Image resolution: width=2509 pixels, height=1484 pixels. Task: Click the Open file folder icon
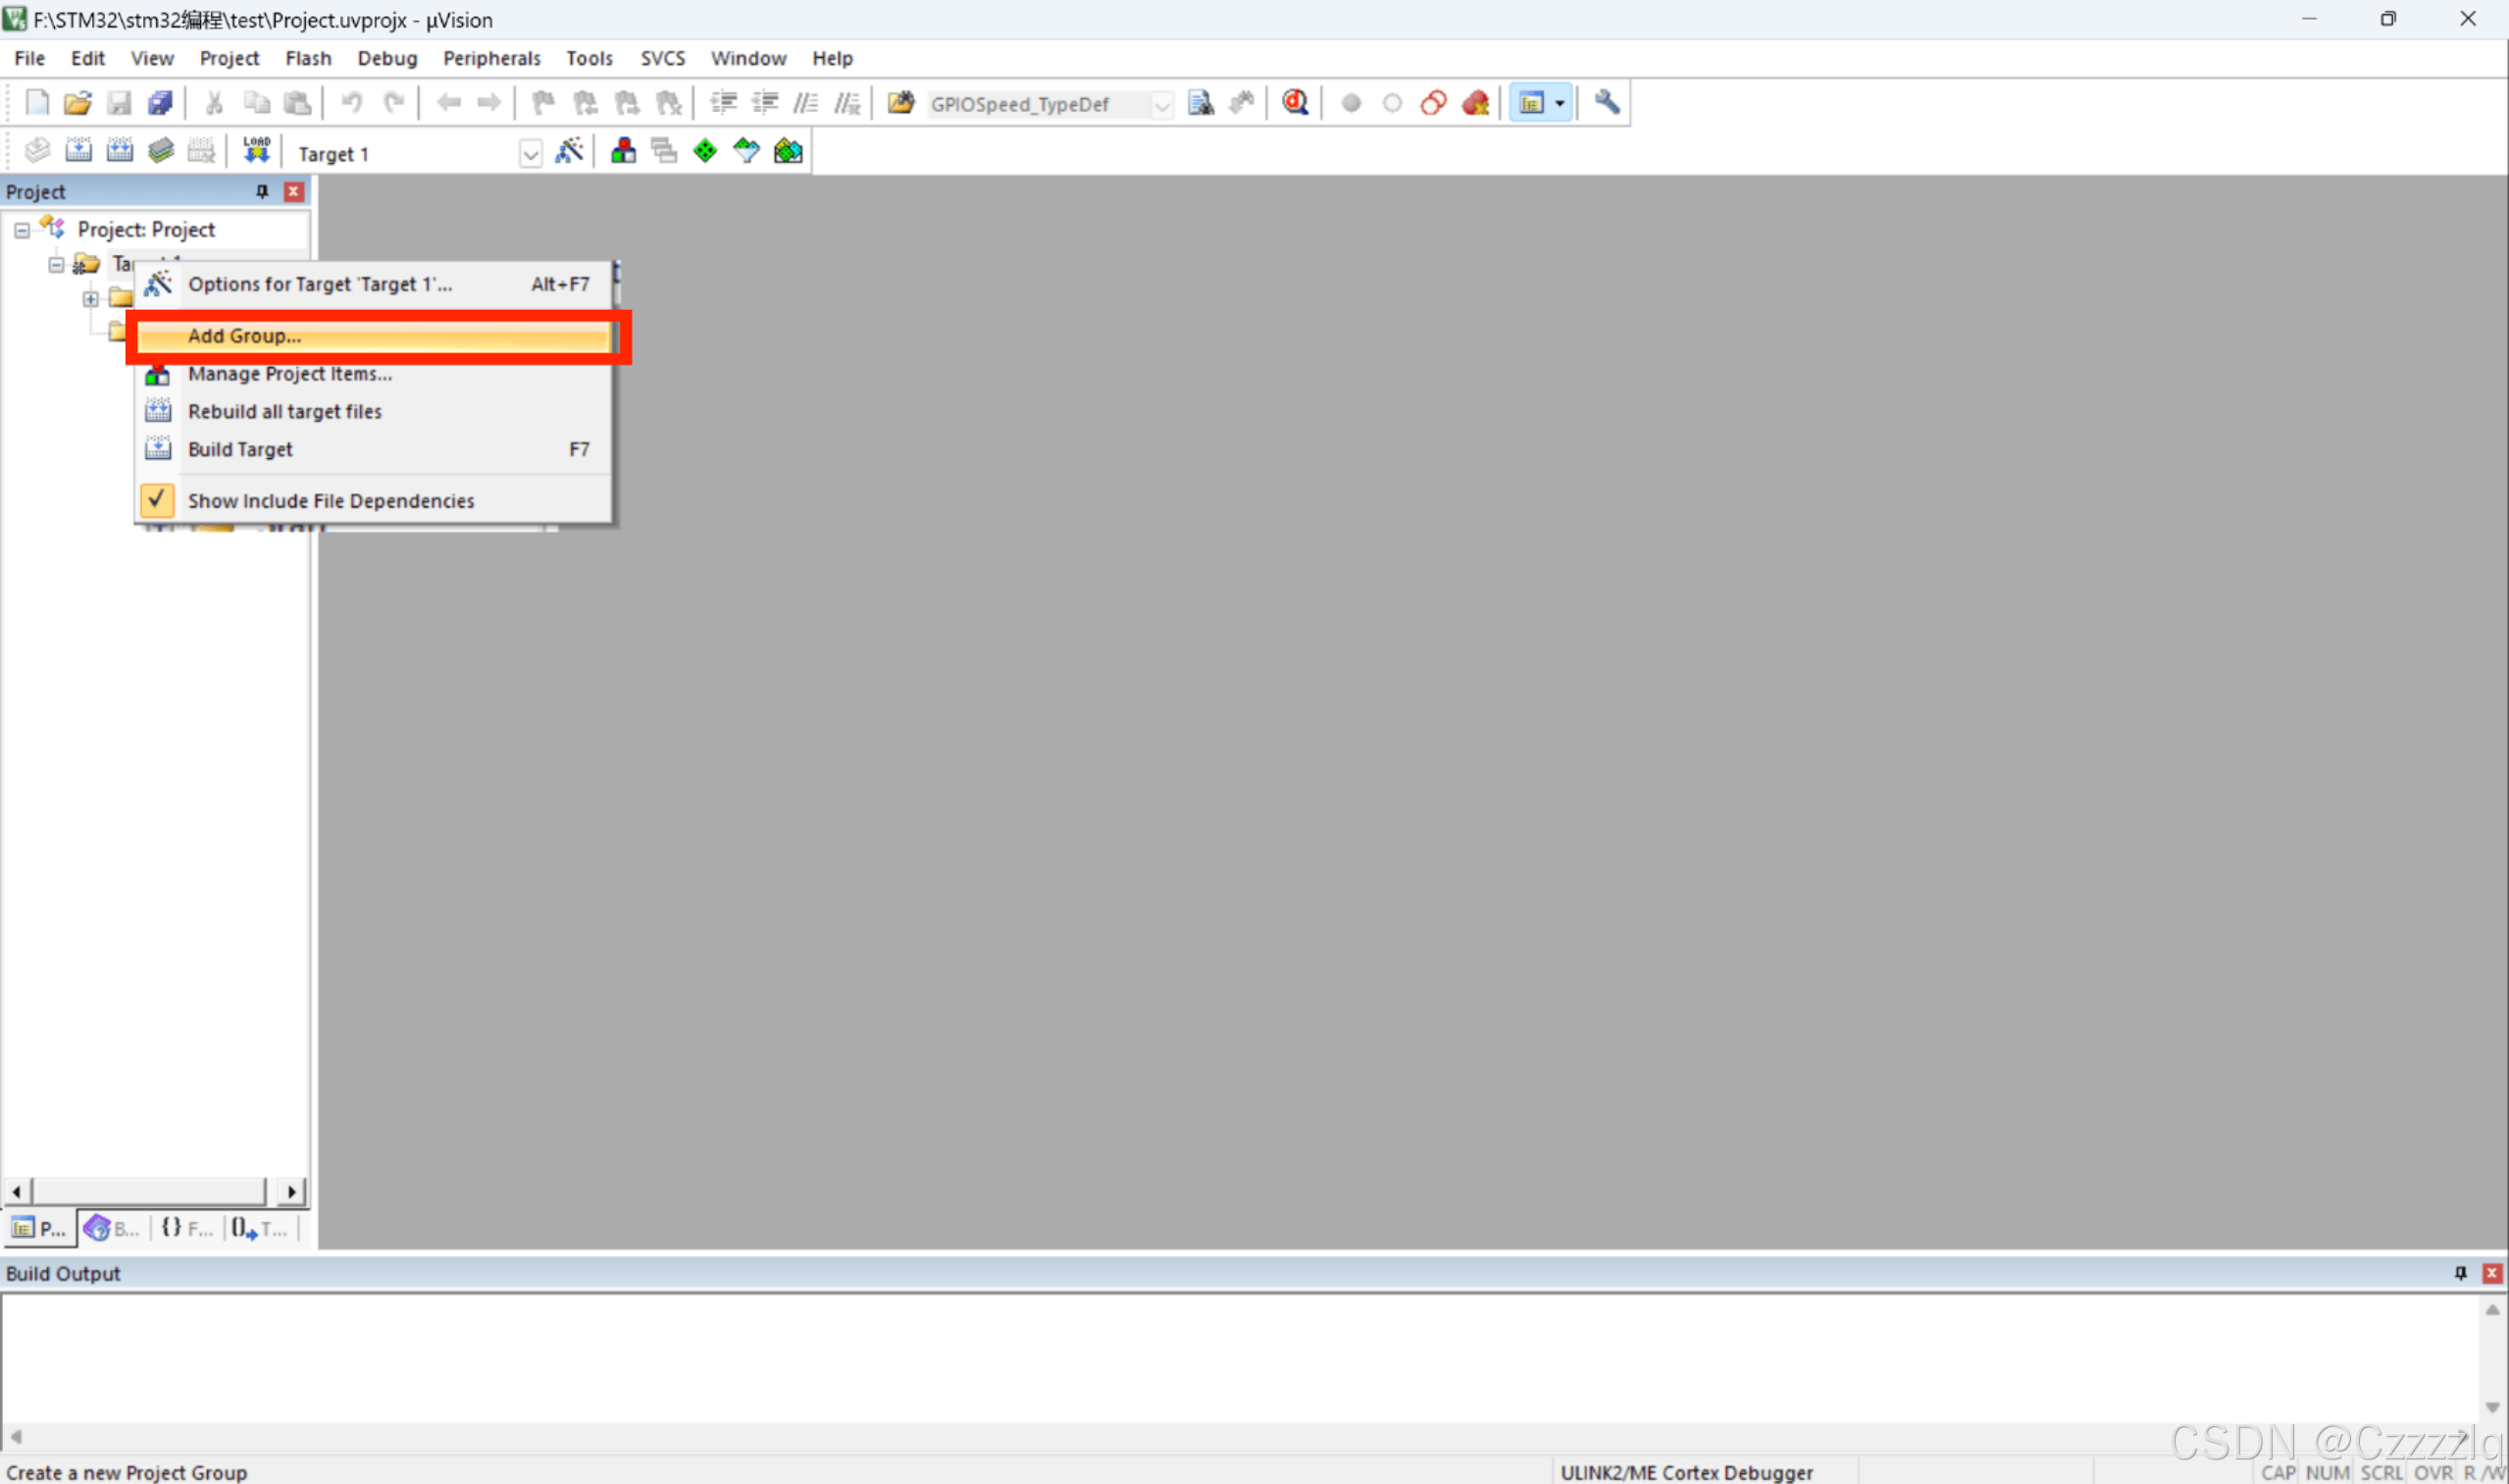coord(77,102)
